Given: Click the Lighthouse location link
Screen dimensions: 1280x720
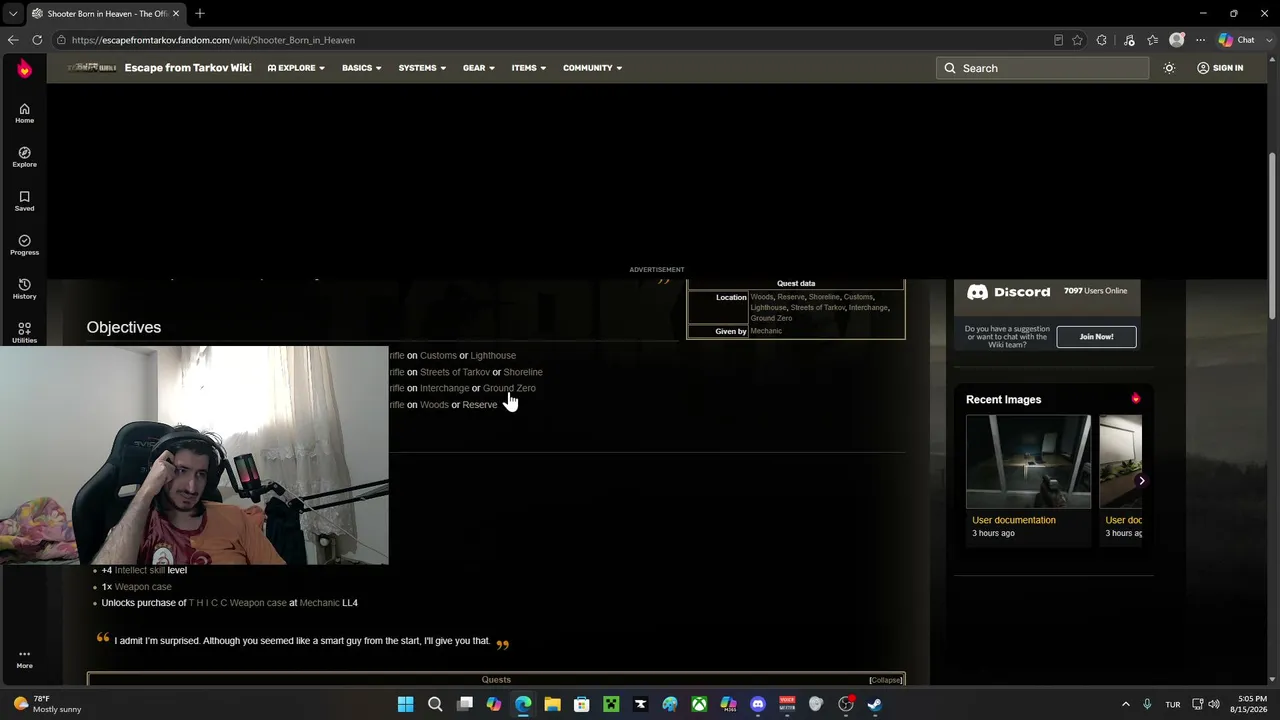Looking at the screenshot, I should (493, 356).
